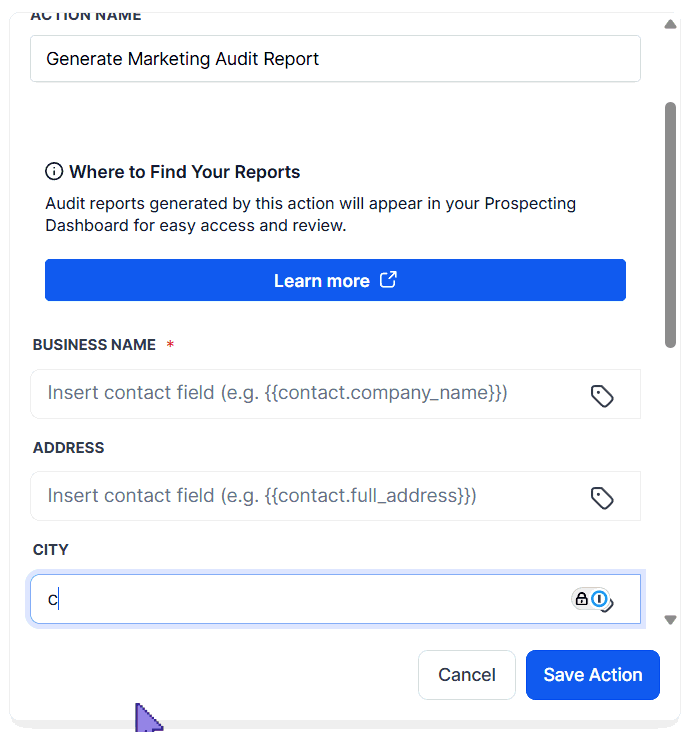This screenshot has height=732, width=696.
Task: Click into the Address input field
Action: (x=310, y=496)
